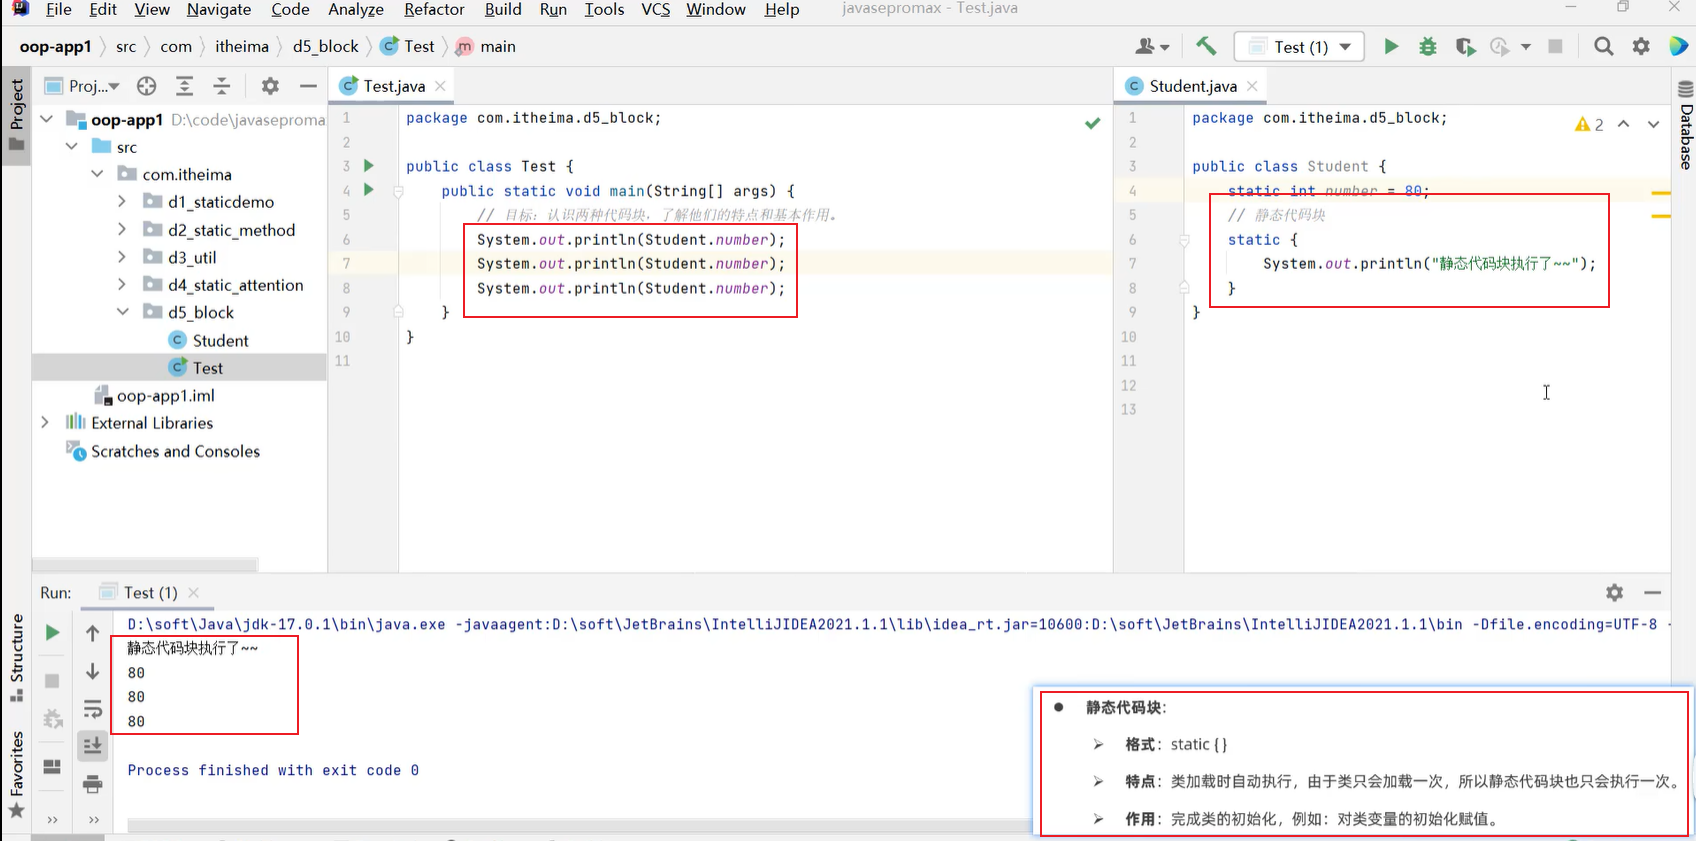Select Test class in project tree
The image size is (1696, 841).
pos(208,368)
